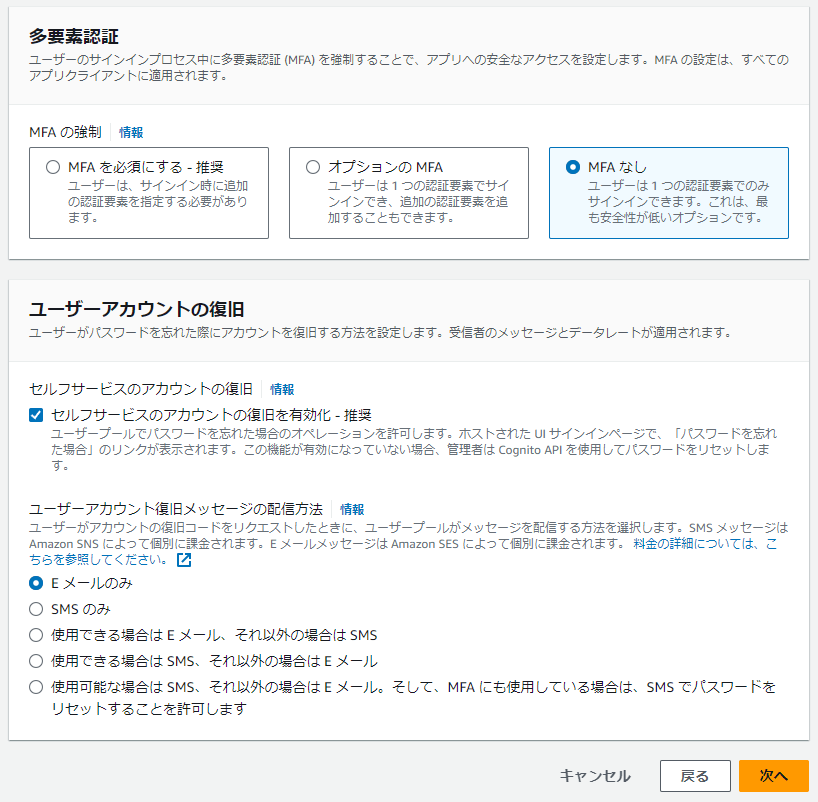Click the 戻る button
This screenshot has width=818, height=802.
point(695,776)
